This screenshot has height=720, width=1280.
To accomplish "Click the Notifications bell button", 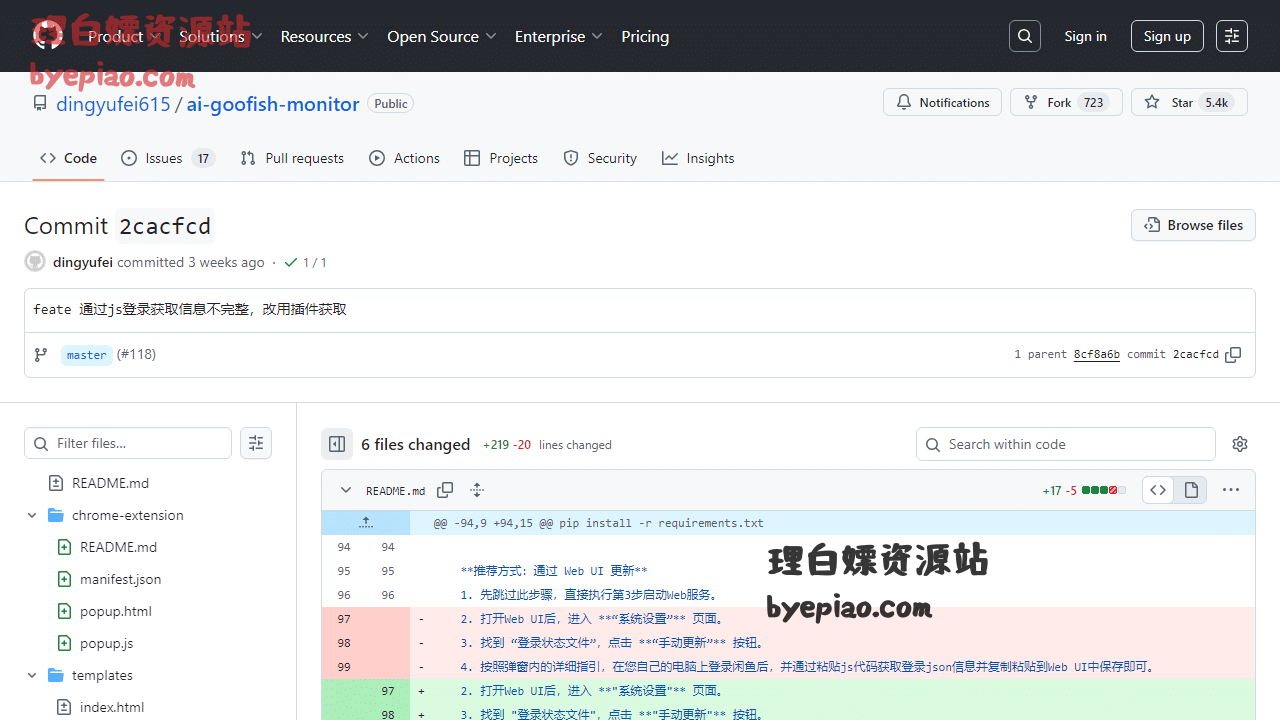I will point(942,102).
